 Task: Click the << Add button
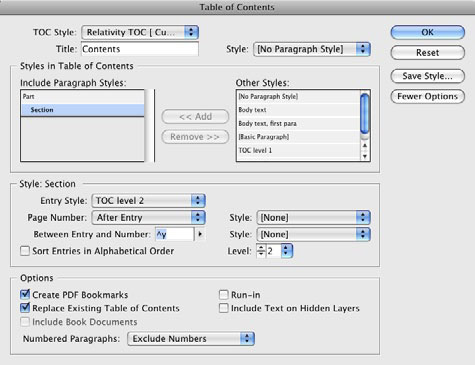pyautogui.click(x=195, y=117)
